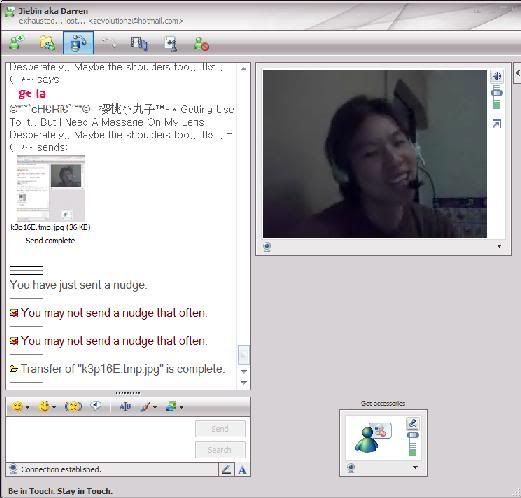The width and height of the screenshot is (521, 498).
Task: Expand the background picker dropdown arrow
Action: pos(181,407)
